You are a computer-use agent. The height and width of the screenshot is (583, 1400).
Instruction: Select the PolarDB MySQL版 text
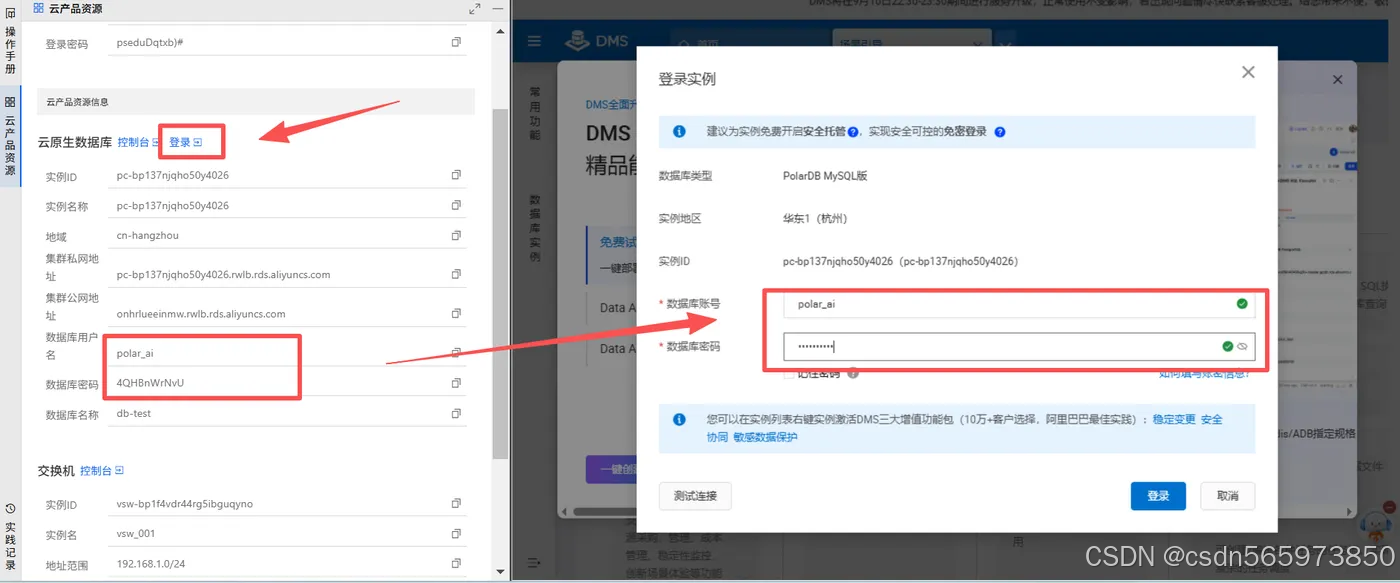click(x=825, y=175)
